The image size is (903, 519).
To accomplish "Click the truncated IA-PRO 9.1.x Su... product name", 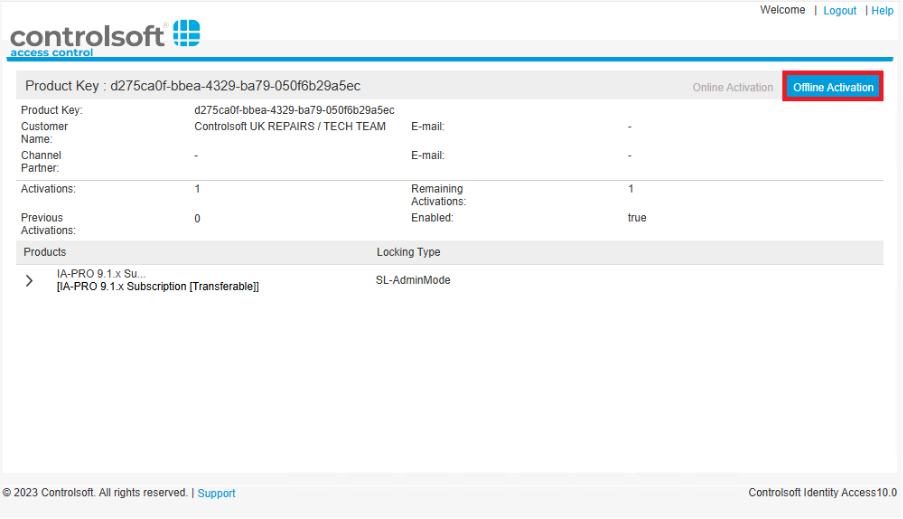I will coord(101,274).
